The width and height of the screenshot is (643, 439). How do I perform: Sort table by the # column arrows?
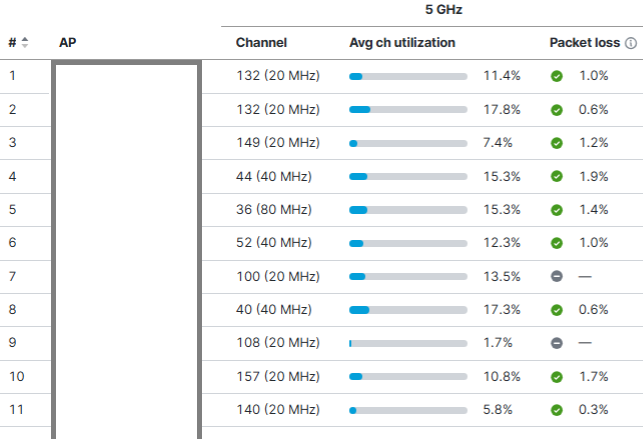tap(25, 43)
